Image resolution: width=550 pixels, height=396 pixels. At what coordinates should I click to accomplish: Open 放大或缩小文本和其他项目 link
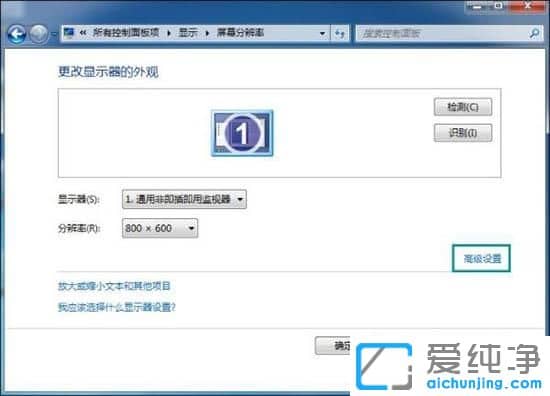[x=114, y=286]
